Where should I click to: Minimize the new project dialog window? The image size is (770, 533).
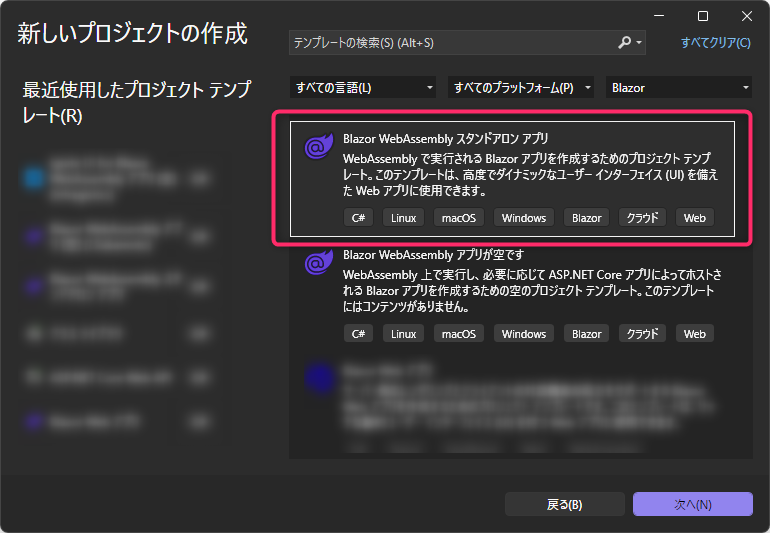coord(659,16)
